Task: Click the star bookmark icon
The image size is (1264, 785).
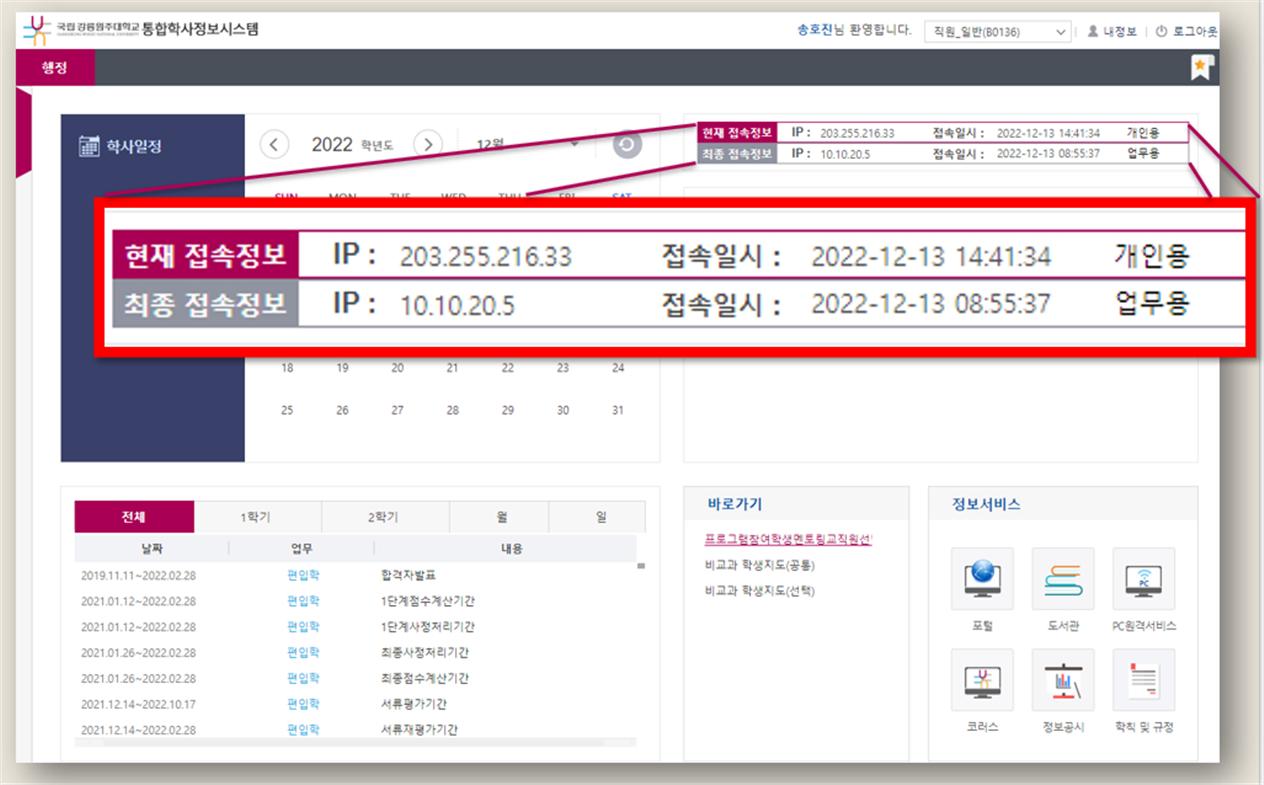Action: click(x=1200, y=67)
